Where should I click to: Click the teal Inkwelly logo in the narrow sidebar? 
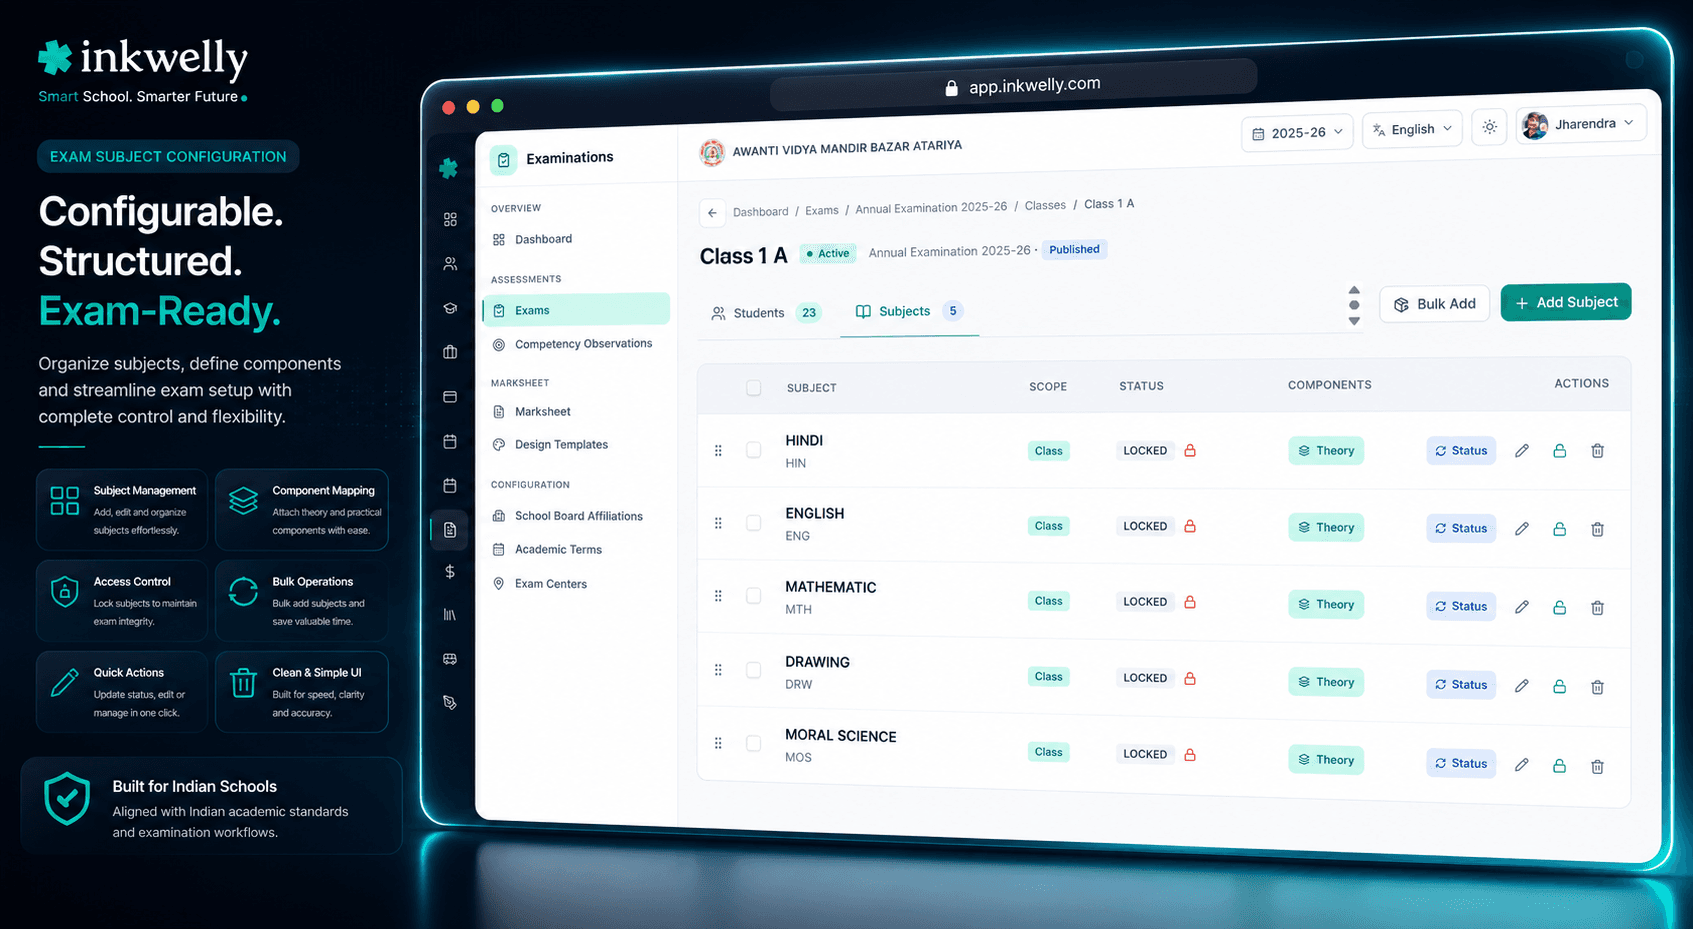pyautogui.click(x=449, y=168)
